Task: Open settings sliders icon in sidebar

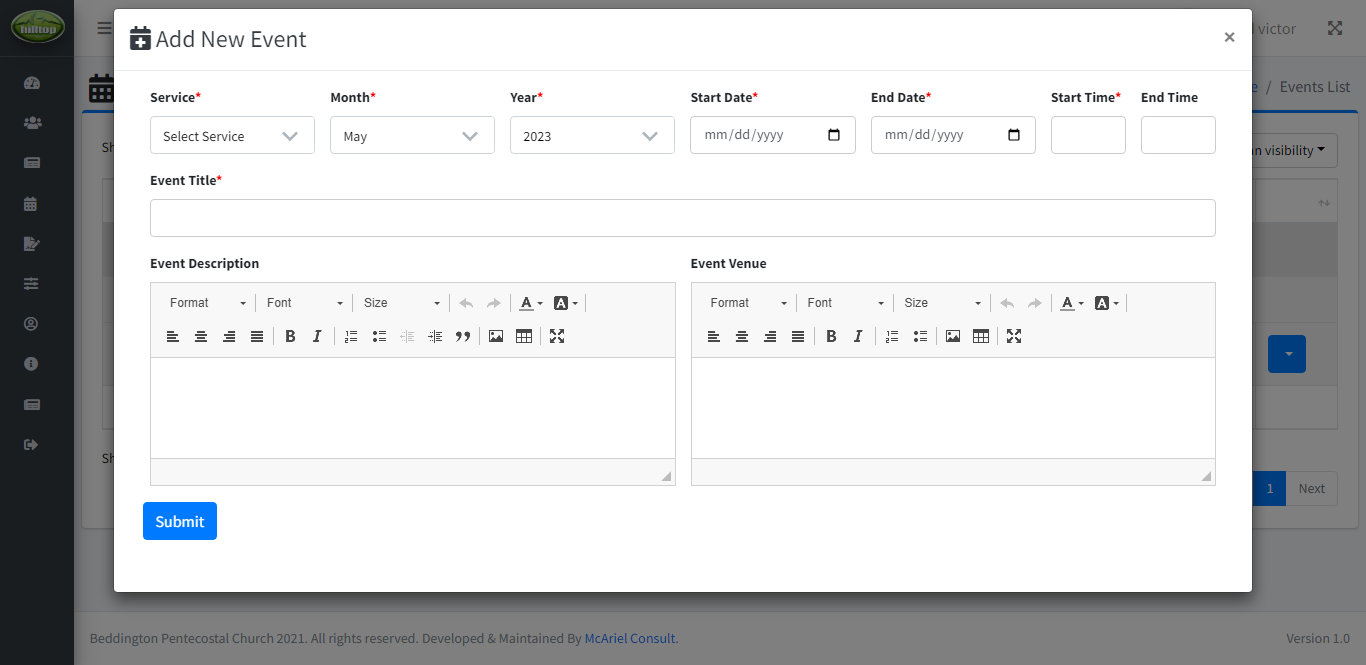Action: point(31,284)
